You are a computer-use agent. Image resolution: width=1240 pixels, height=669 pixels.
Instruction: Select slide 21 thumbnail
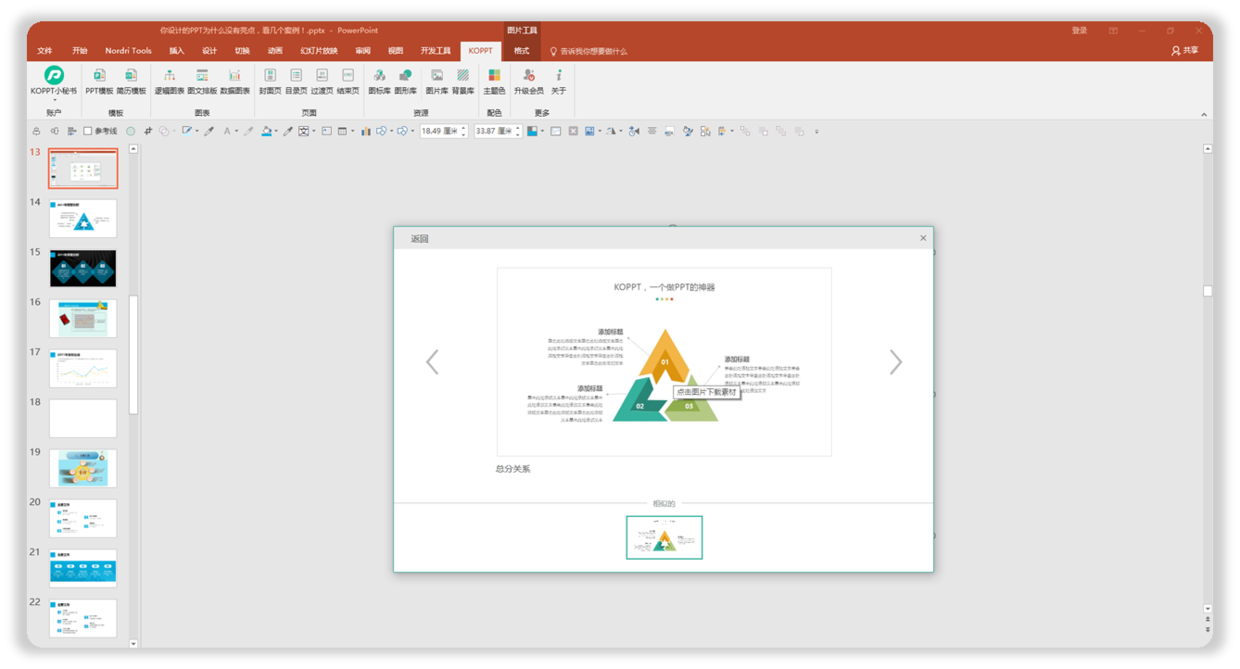point(83,569)
